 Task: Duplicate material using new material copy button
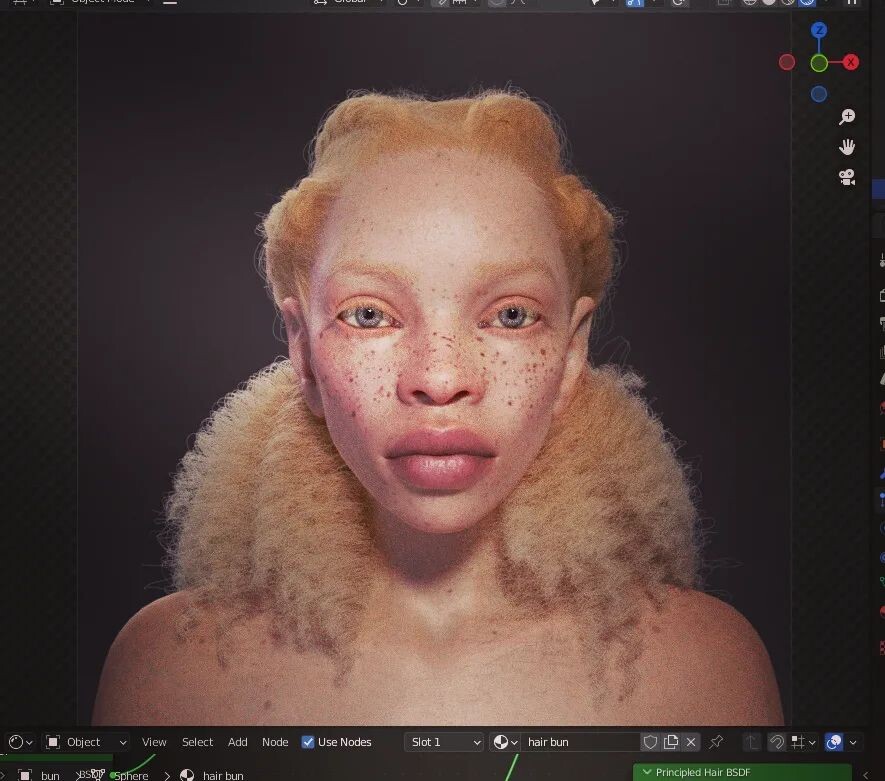point(670,742)
